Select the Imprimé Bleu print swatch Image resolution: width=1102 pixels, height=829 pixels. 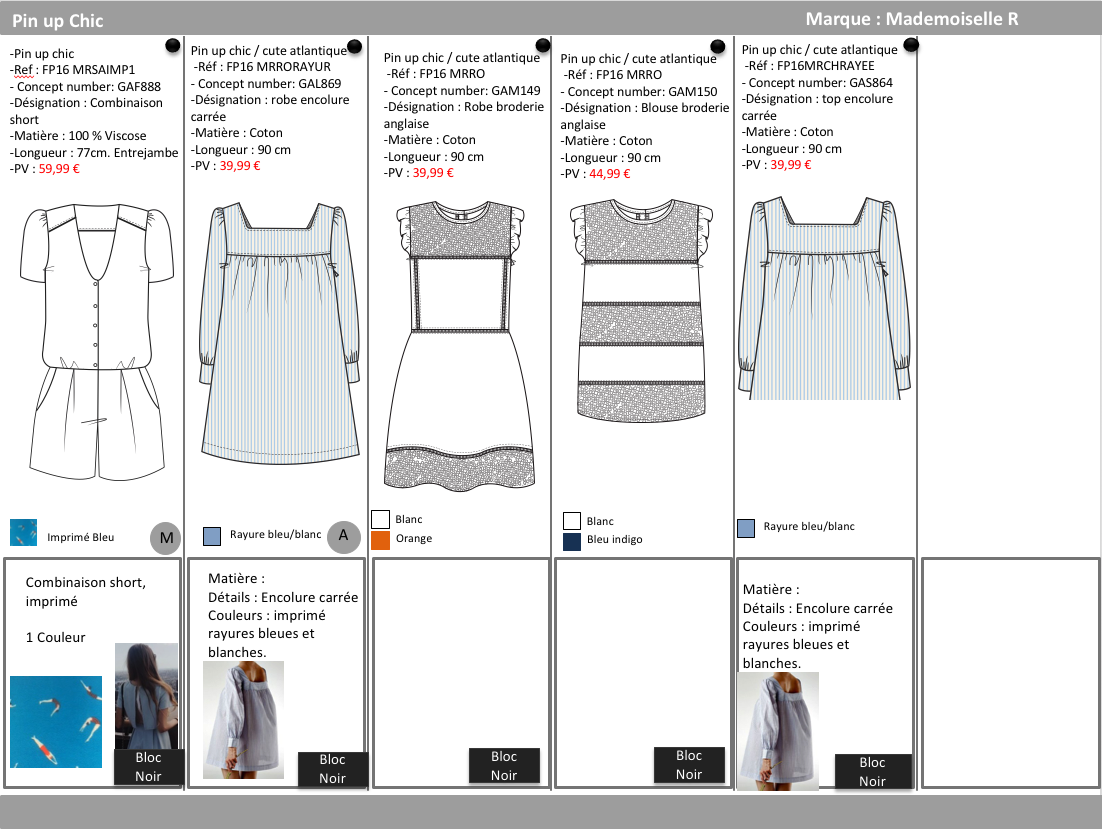click(x=23, y=532)
